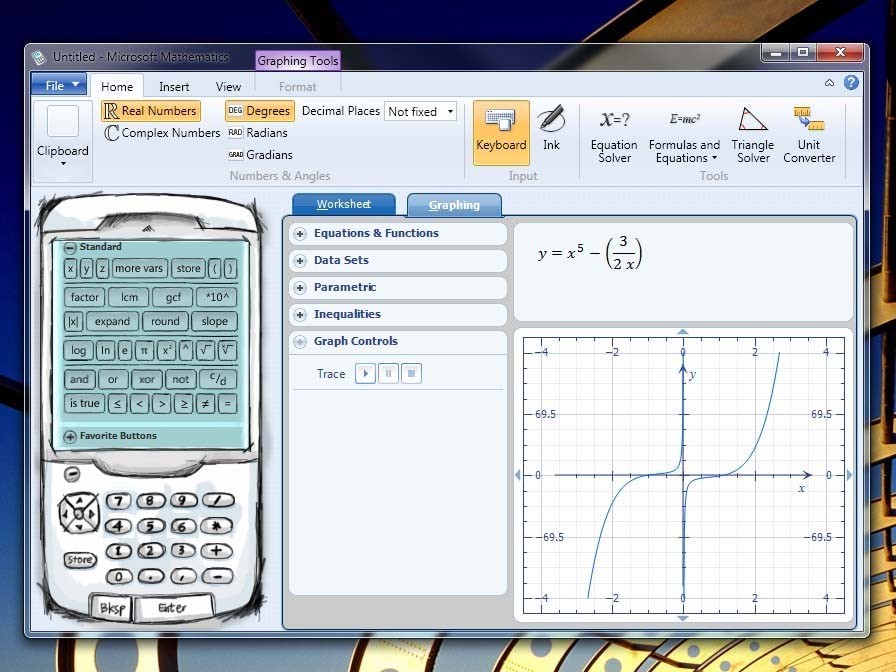
Task: Pause the graph trace
Action: [x=388, y=374]
